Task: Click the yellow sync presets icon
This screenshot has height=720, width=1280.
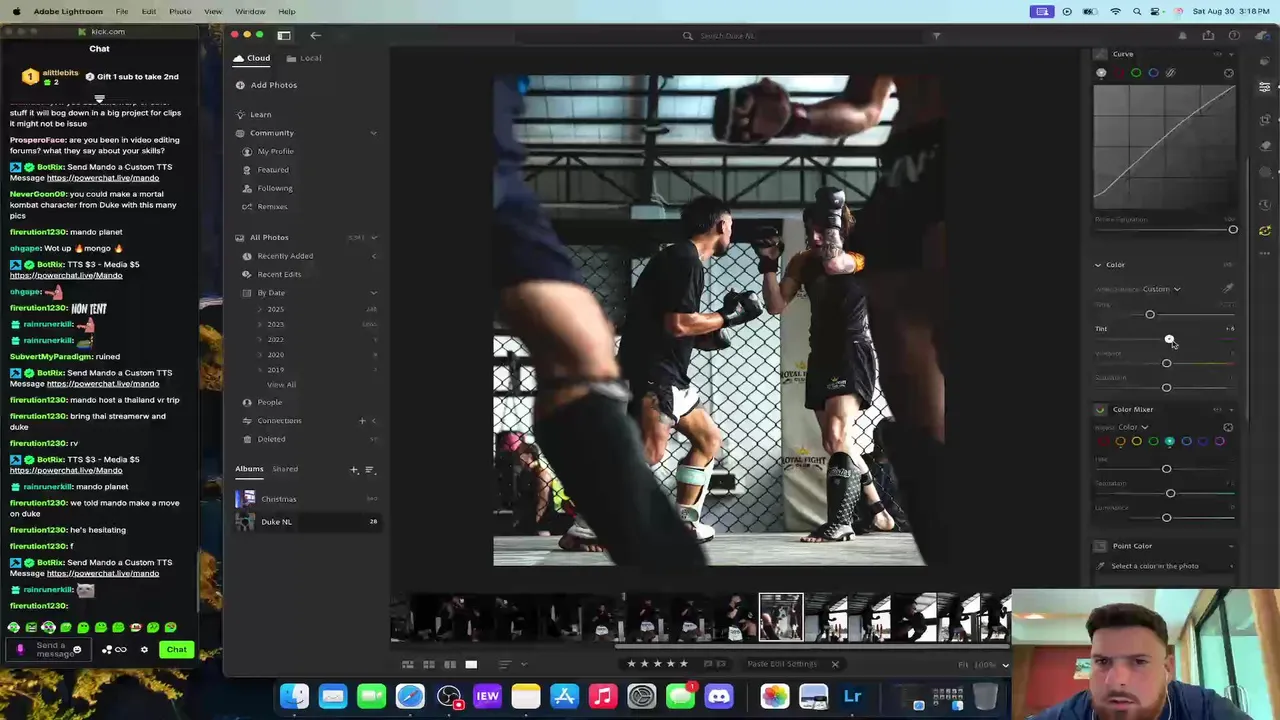Action: point(1265,231)
